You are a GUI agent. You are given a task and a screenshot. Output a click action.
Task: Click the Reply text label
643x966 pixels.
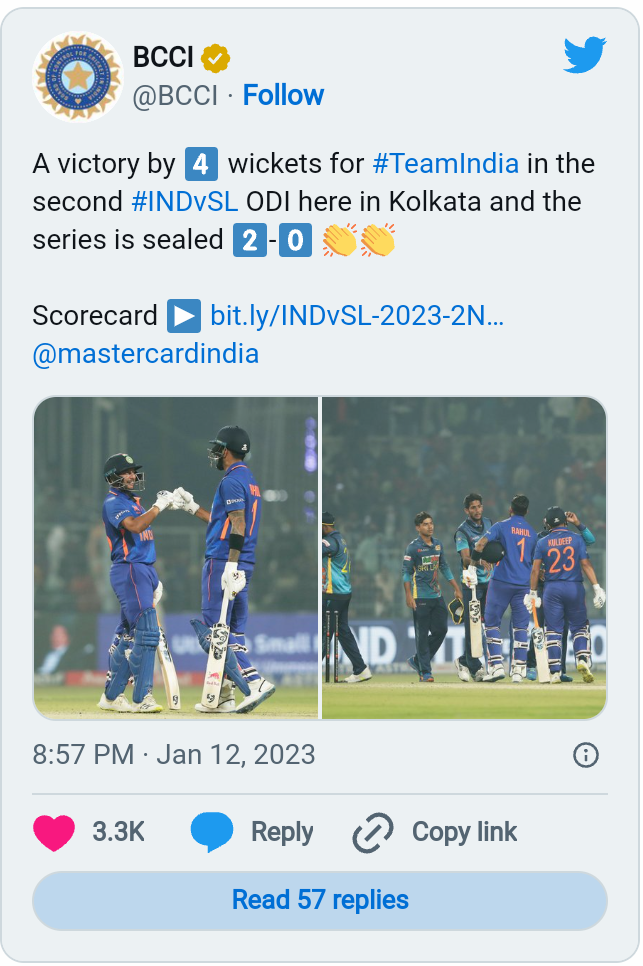tap(282, 832)
